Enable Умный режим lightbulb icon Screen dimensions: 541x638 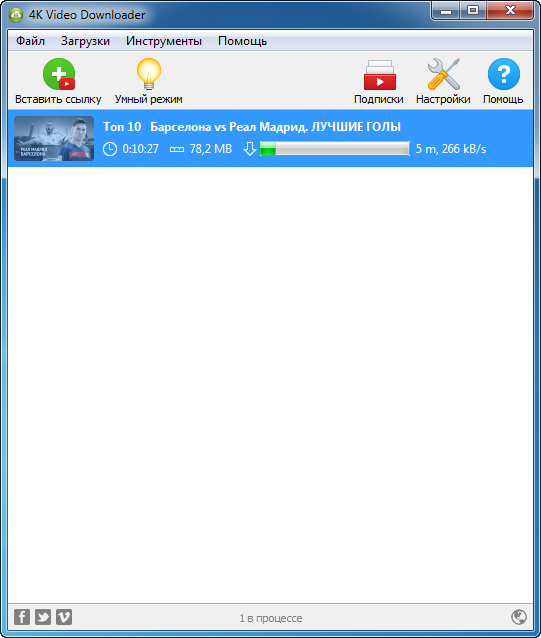149,74
